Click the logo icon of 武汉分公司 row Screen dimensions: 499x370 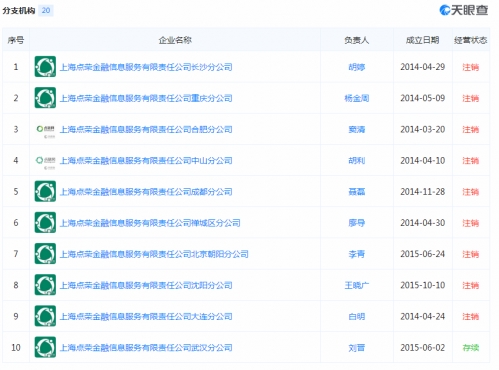click(x=45, y=347)
